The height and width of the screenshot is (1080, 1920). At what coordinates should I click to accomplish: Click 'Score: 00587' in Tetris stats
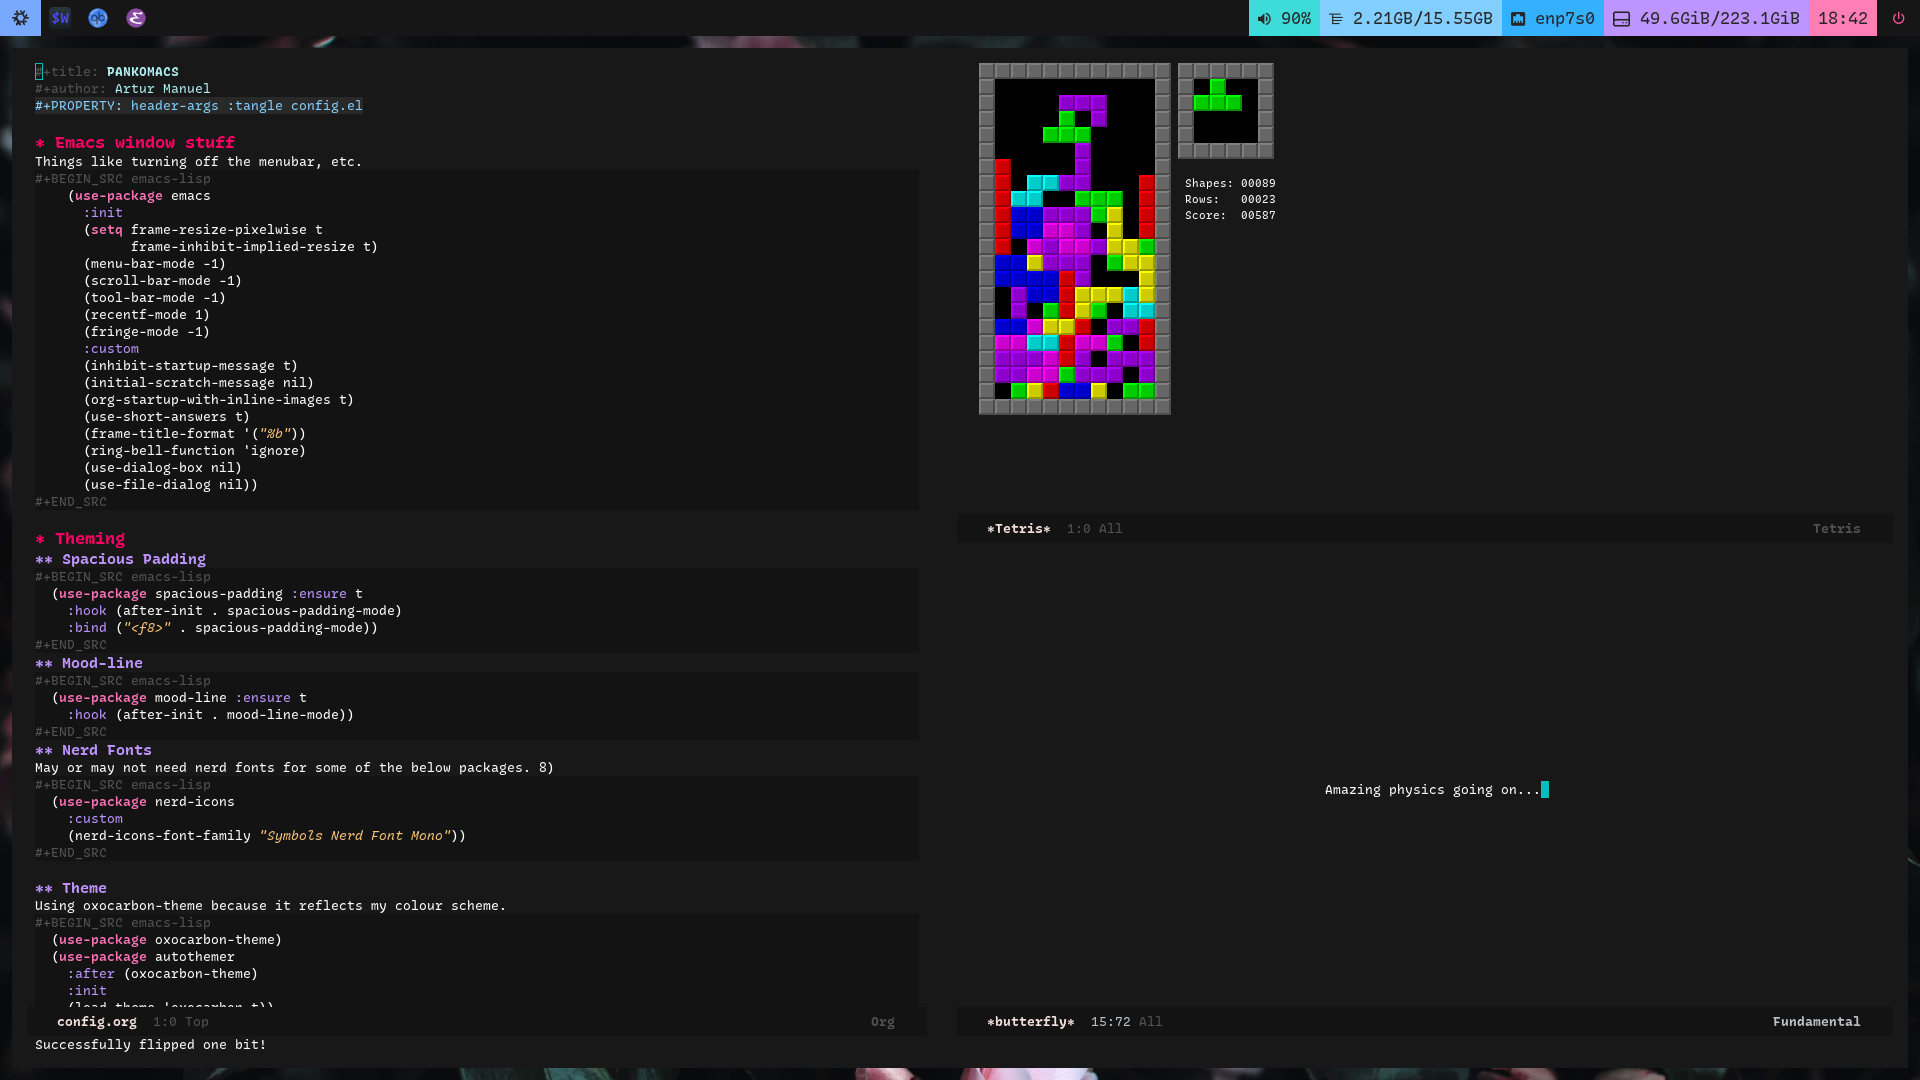pos(1230,216)
